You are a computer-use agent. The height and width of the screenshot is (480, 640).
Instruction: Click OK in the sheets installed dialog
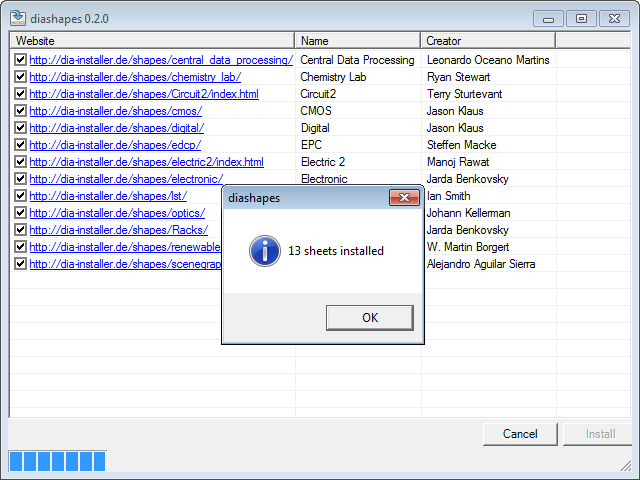[x=370, y=318]
